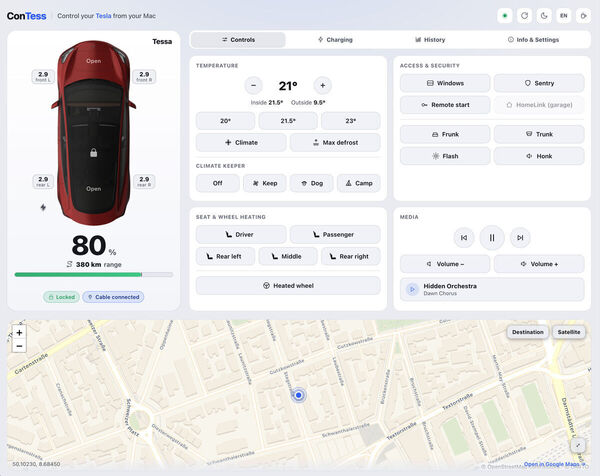The height and width of the screenshot is (476, 600).
Task: Click the map Destination button
Action: coord(528,332)
